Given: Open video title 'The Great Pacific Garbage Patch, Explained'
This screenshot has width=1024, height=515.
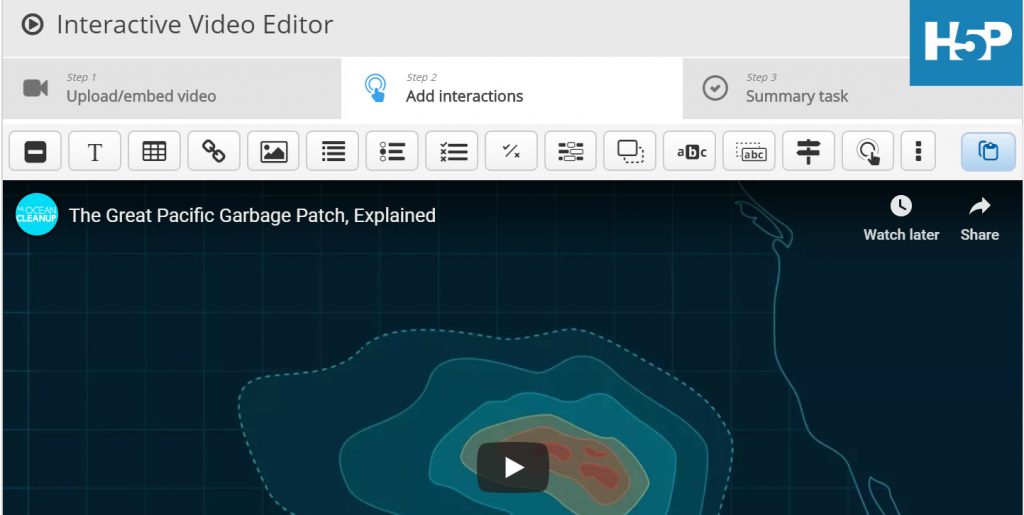Looking at the screenshot, I should [x=252, y=215].
